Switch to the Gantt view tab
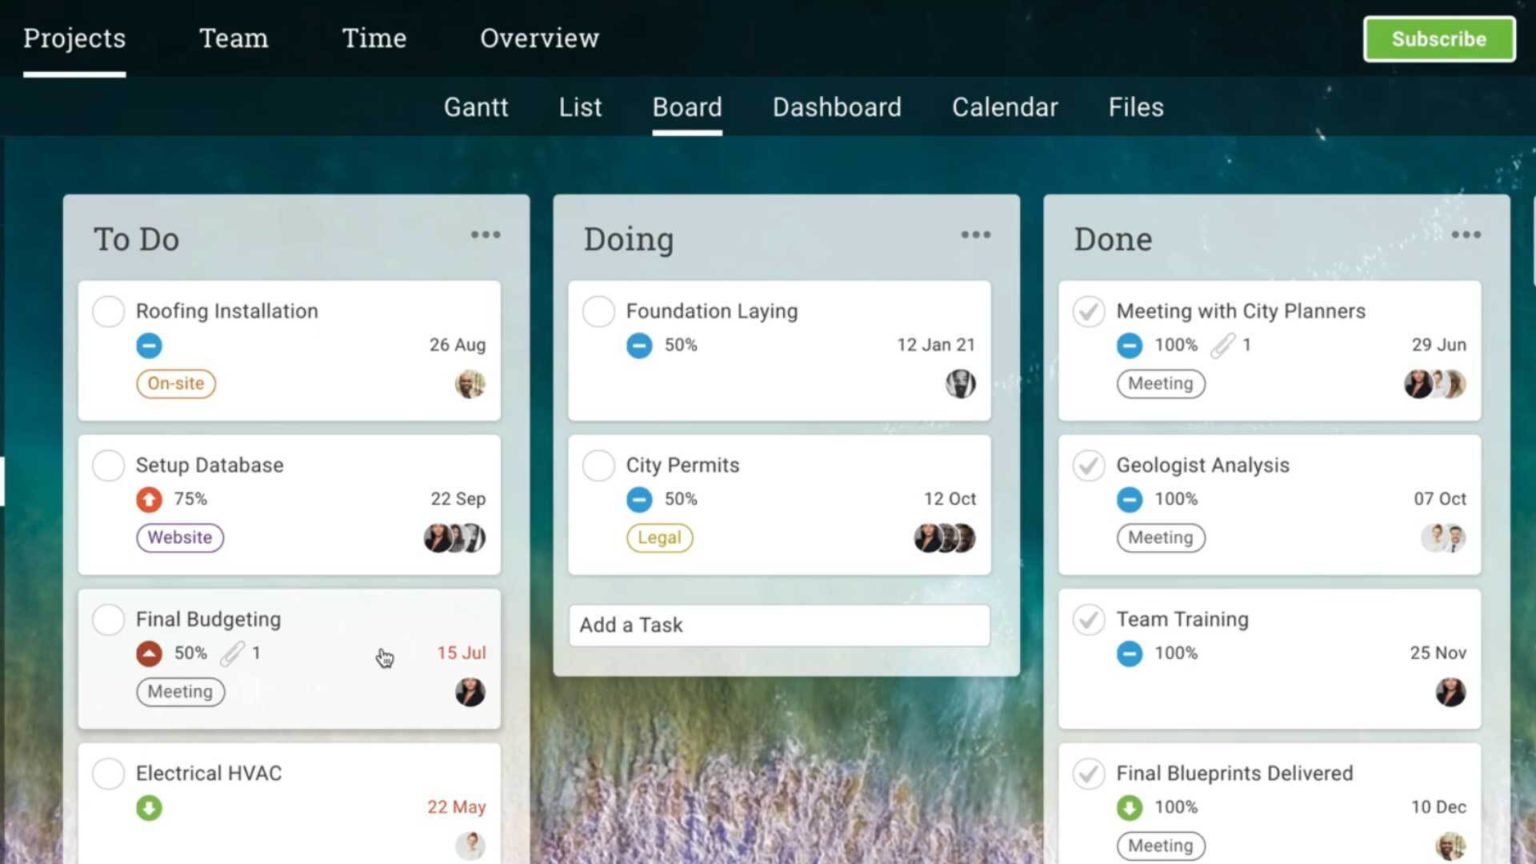Screen dimensions: 1536x864 tap(476, 107)
